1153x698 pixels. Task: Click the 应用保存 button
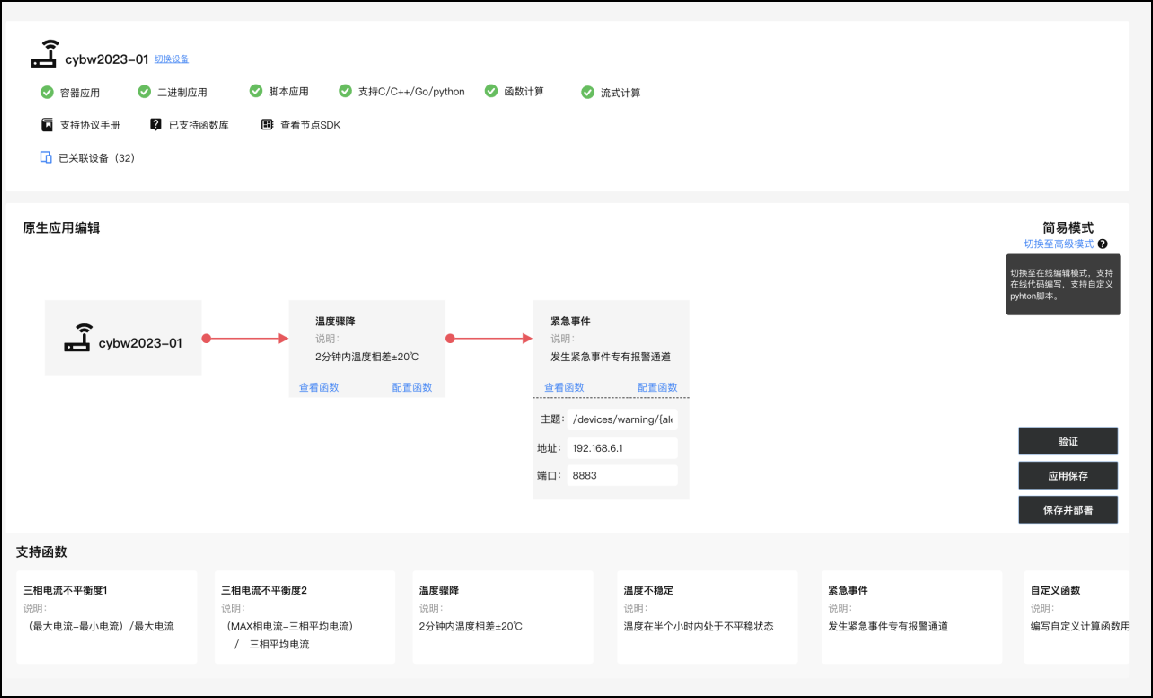(x=1068, y=476)
